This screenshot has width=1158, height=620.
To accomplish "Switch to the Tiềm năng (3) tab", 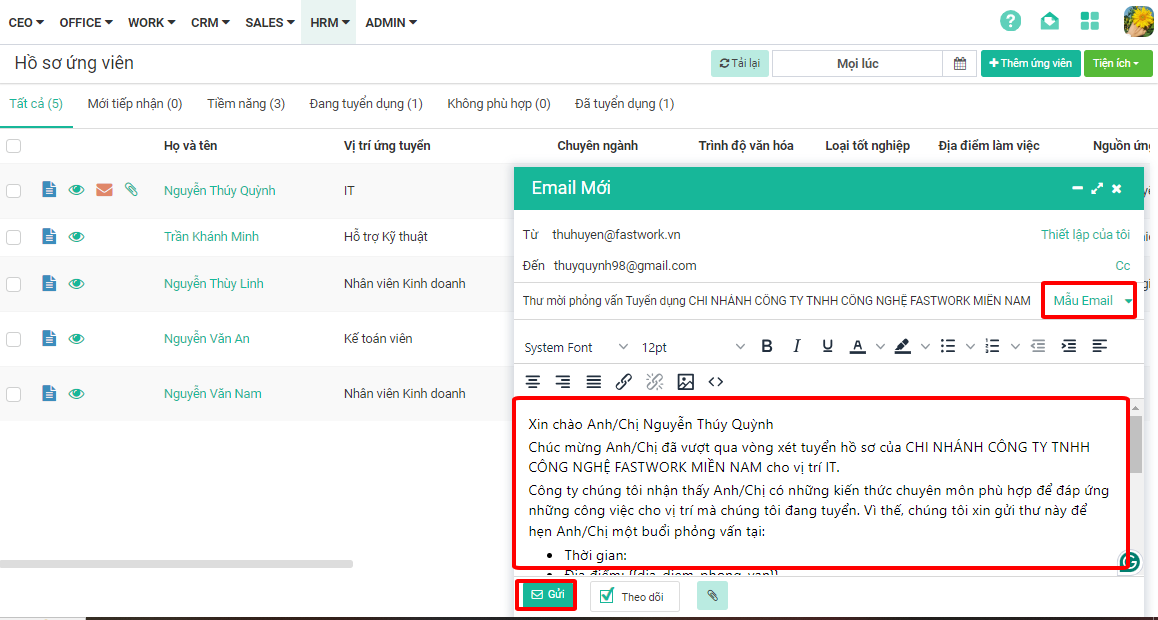I will point(246,104).
